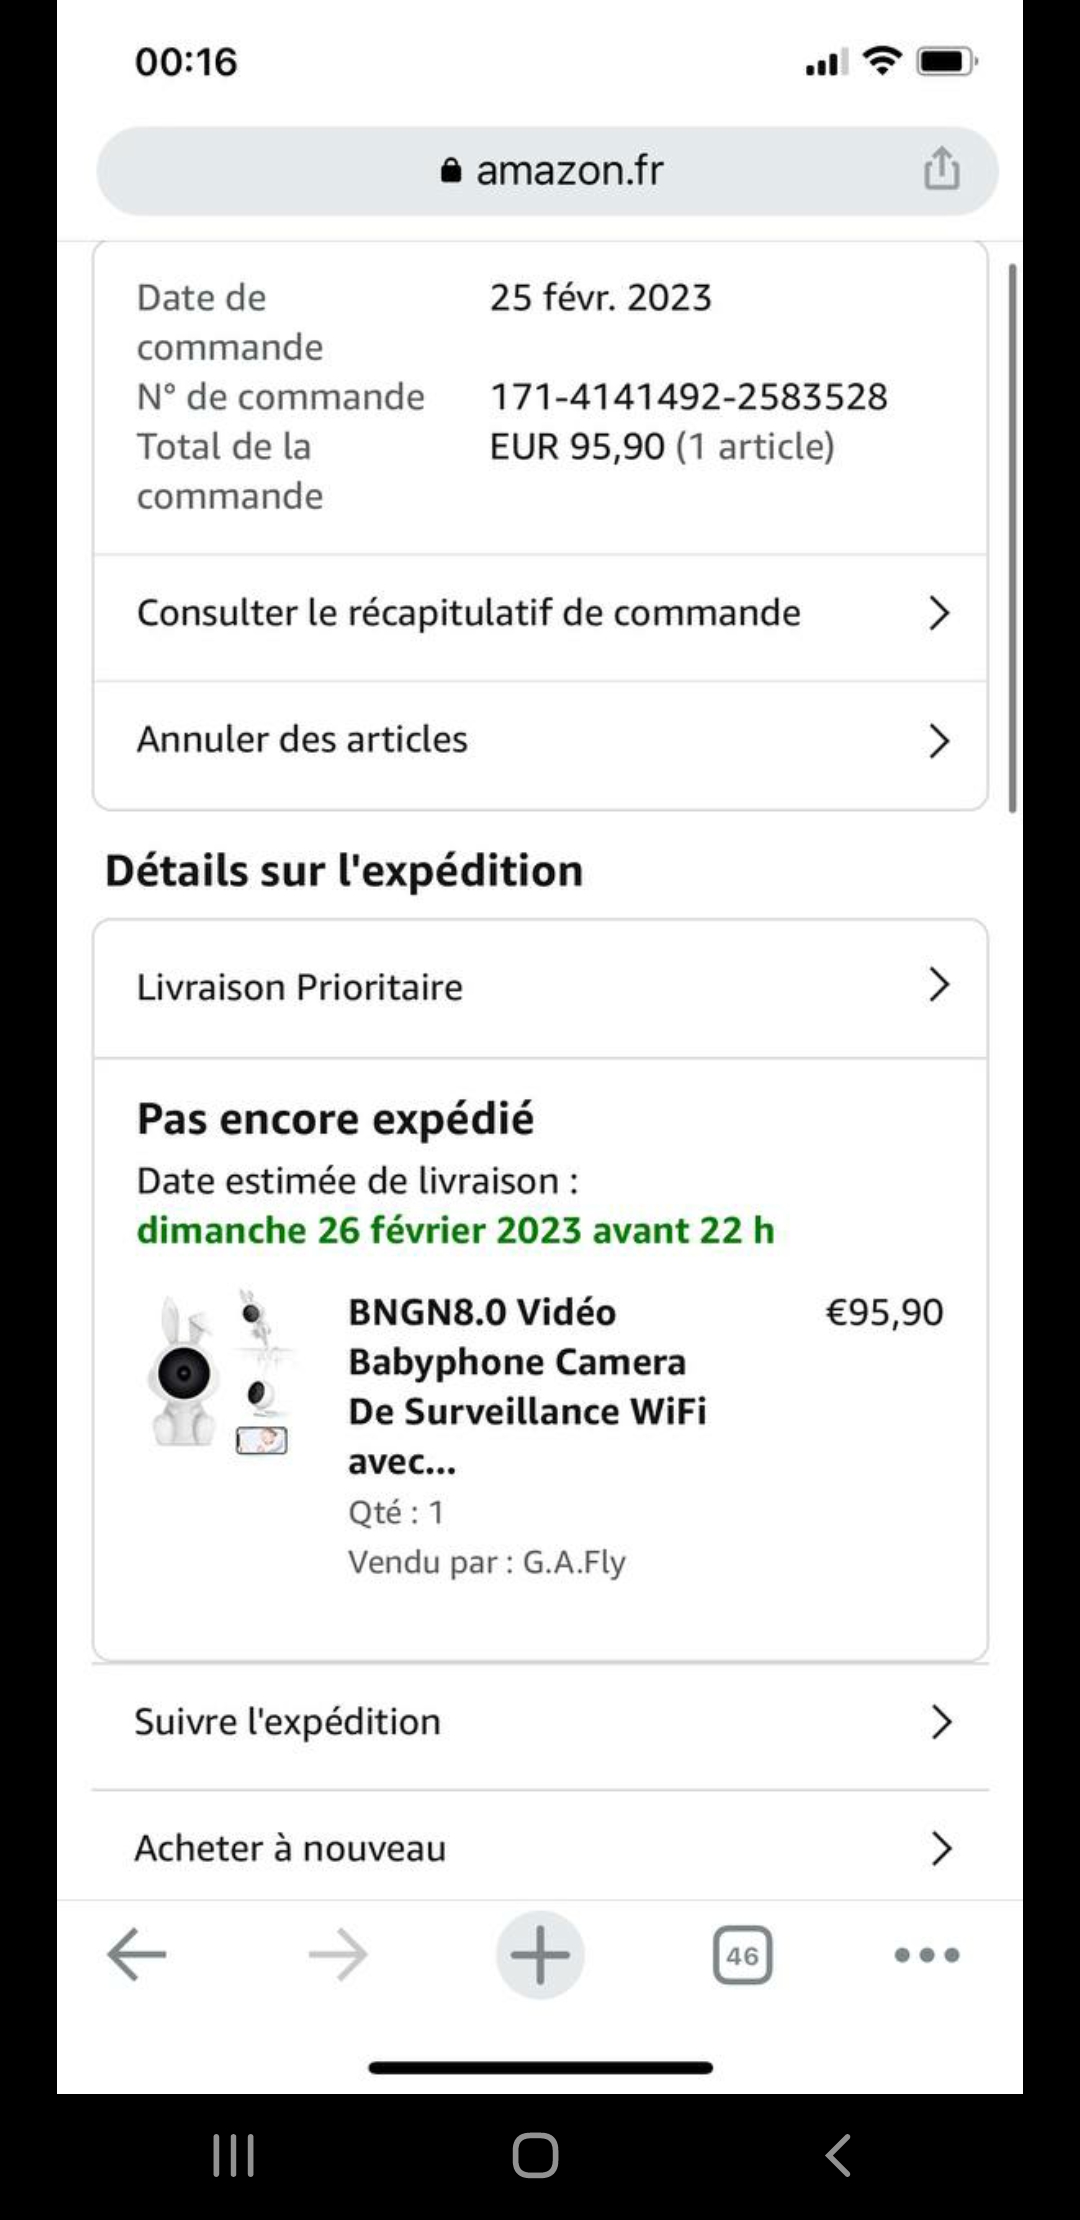Open the three-dot browser menu
Viewport: 1080px width, 2220px height.
coord(926,1954)
